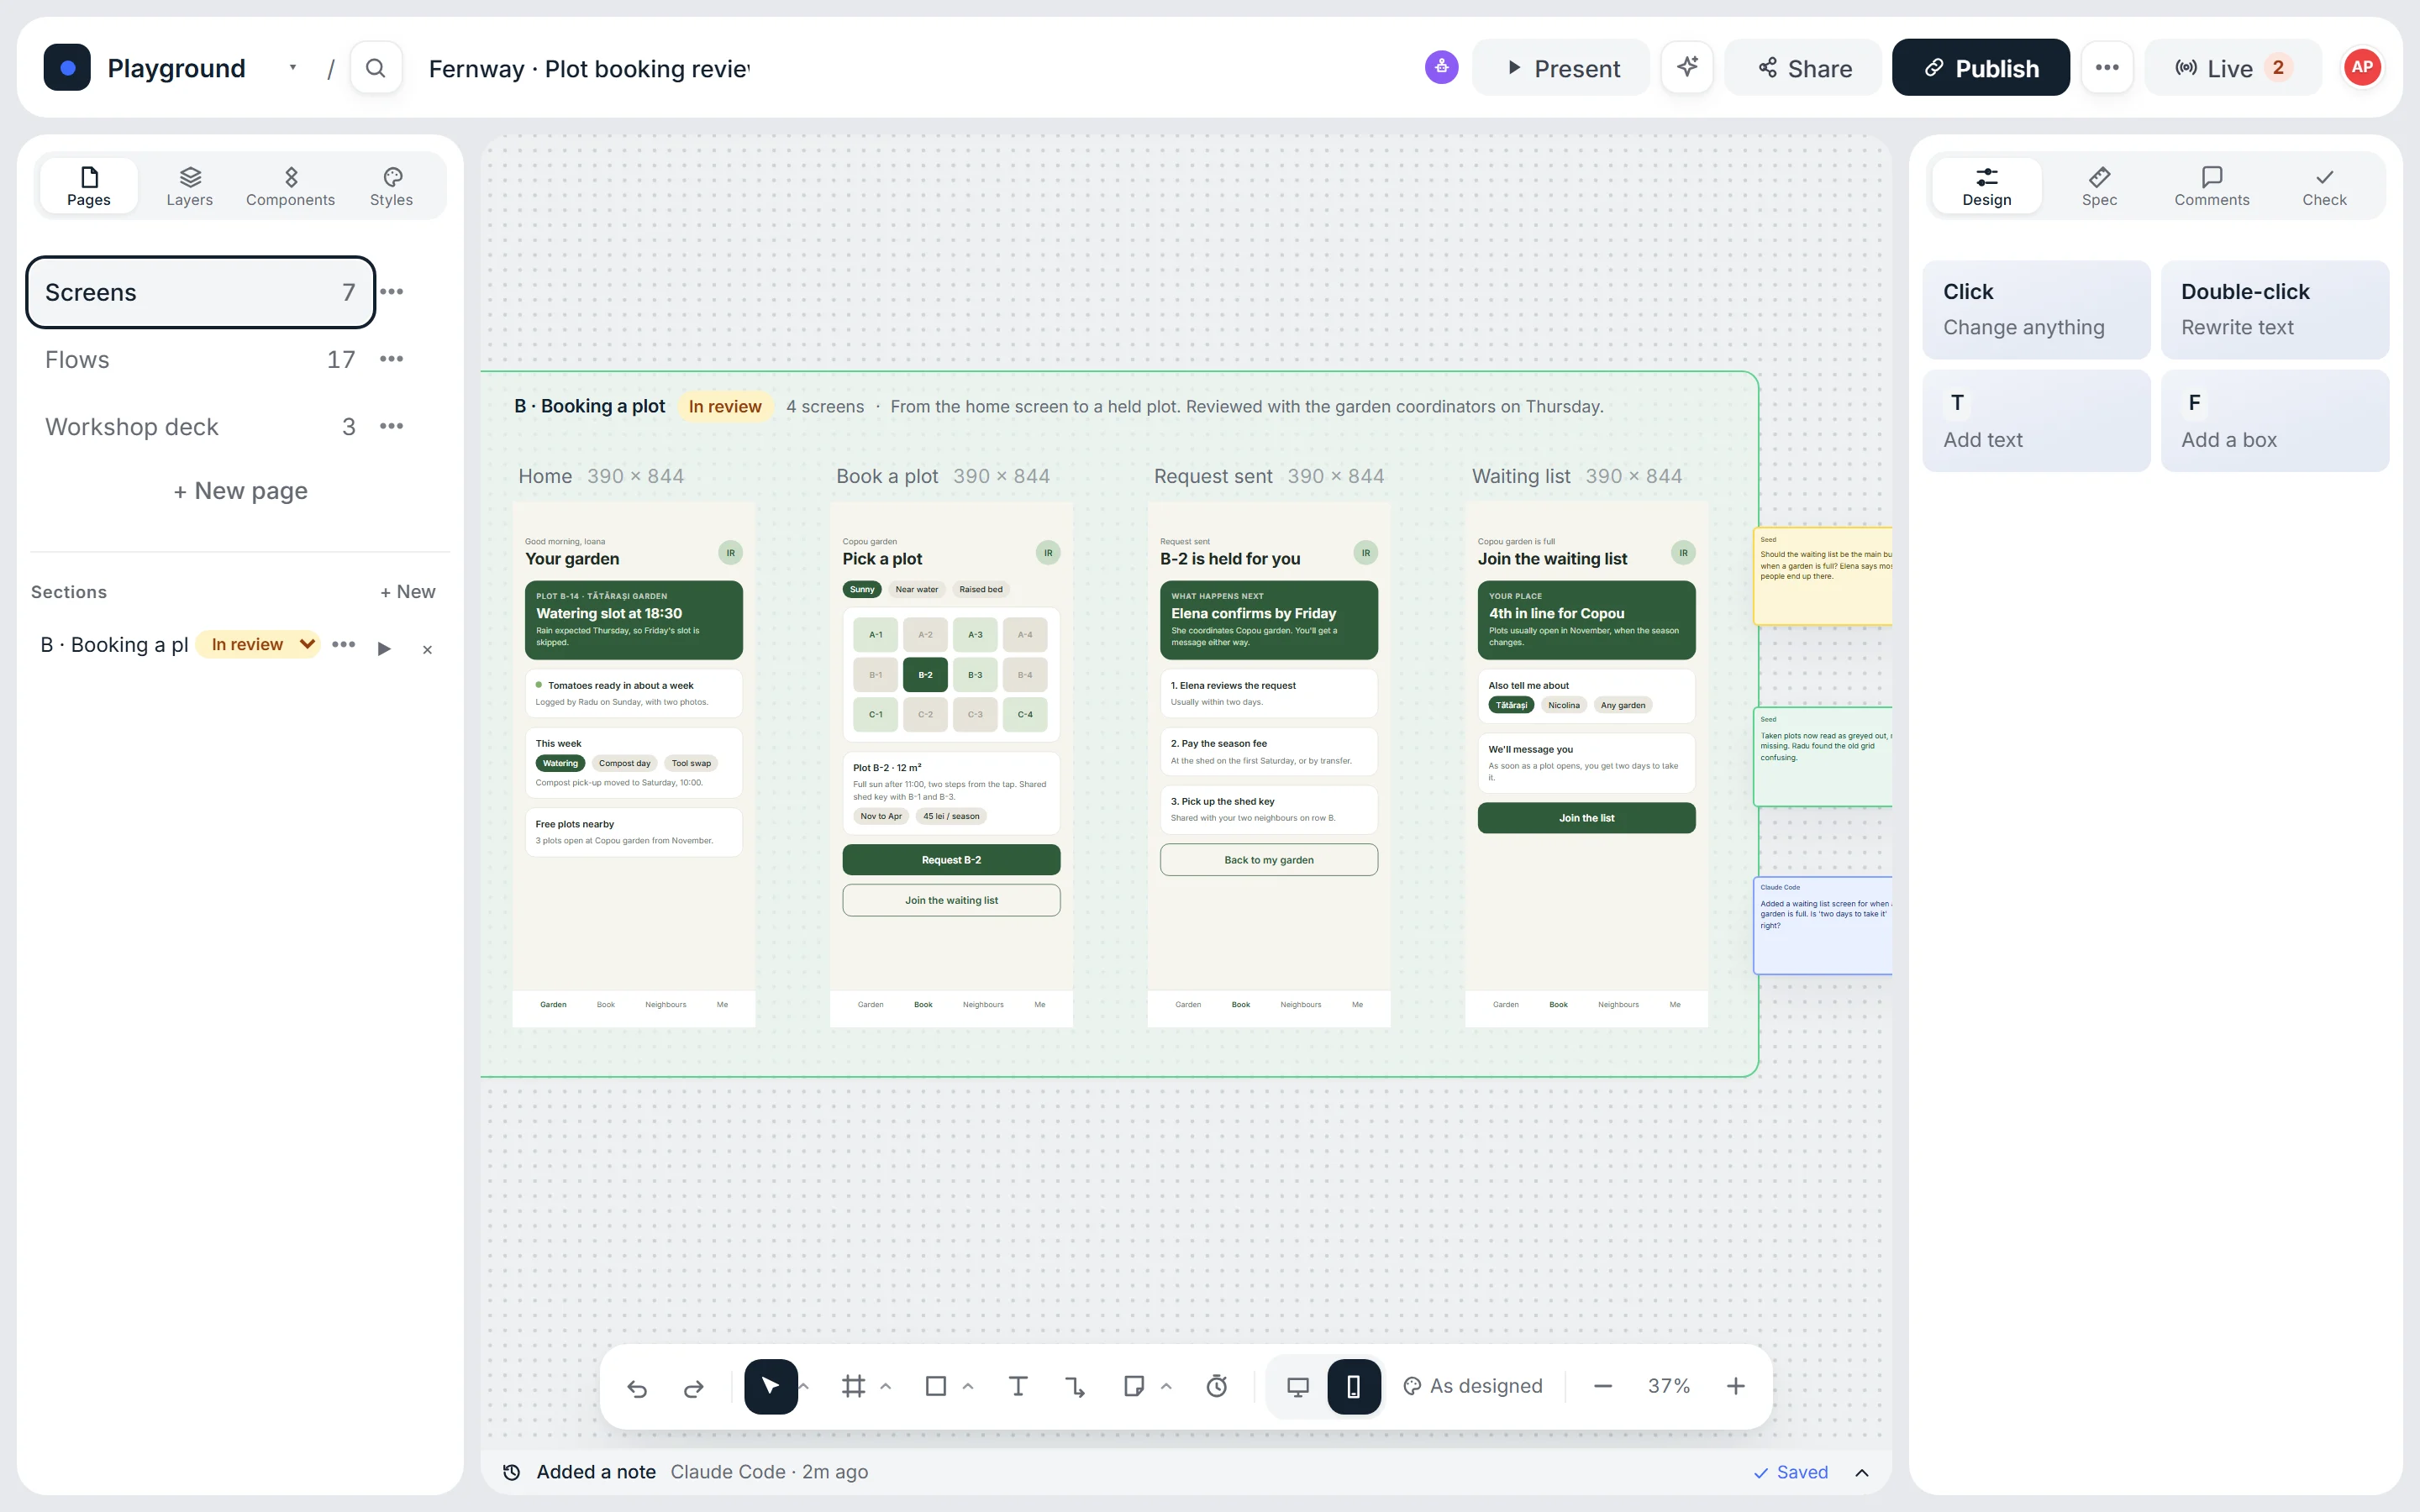The width and height of the screenshot is (2420, 1512).
Task: Open the AP user avatar
Action: point(2362,67)
